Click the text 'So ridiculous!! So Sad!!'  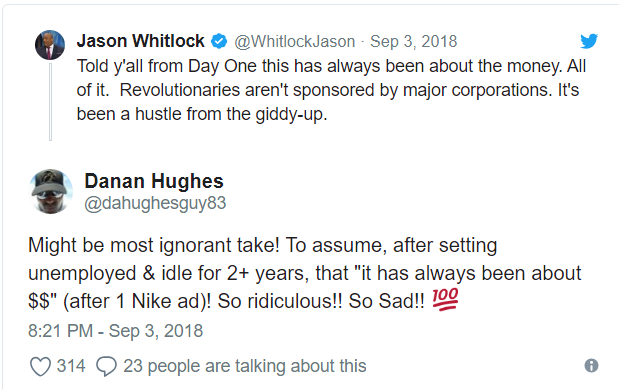pyautogui.click(x=321, y=301)
